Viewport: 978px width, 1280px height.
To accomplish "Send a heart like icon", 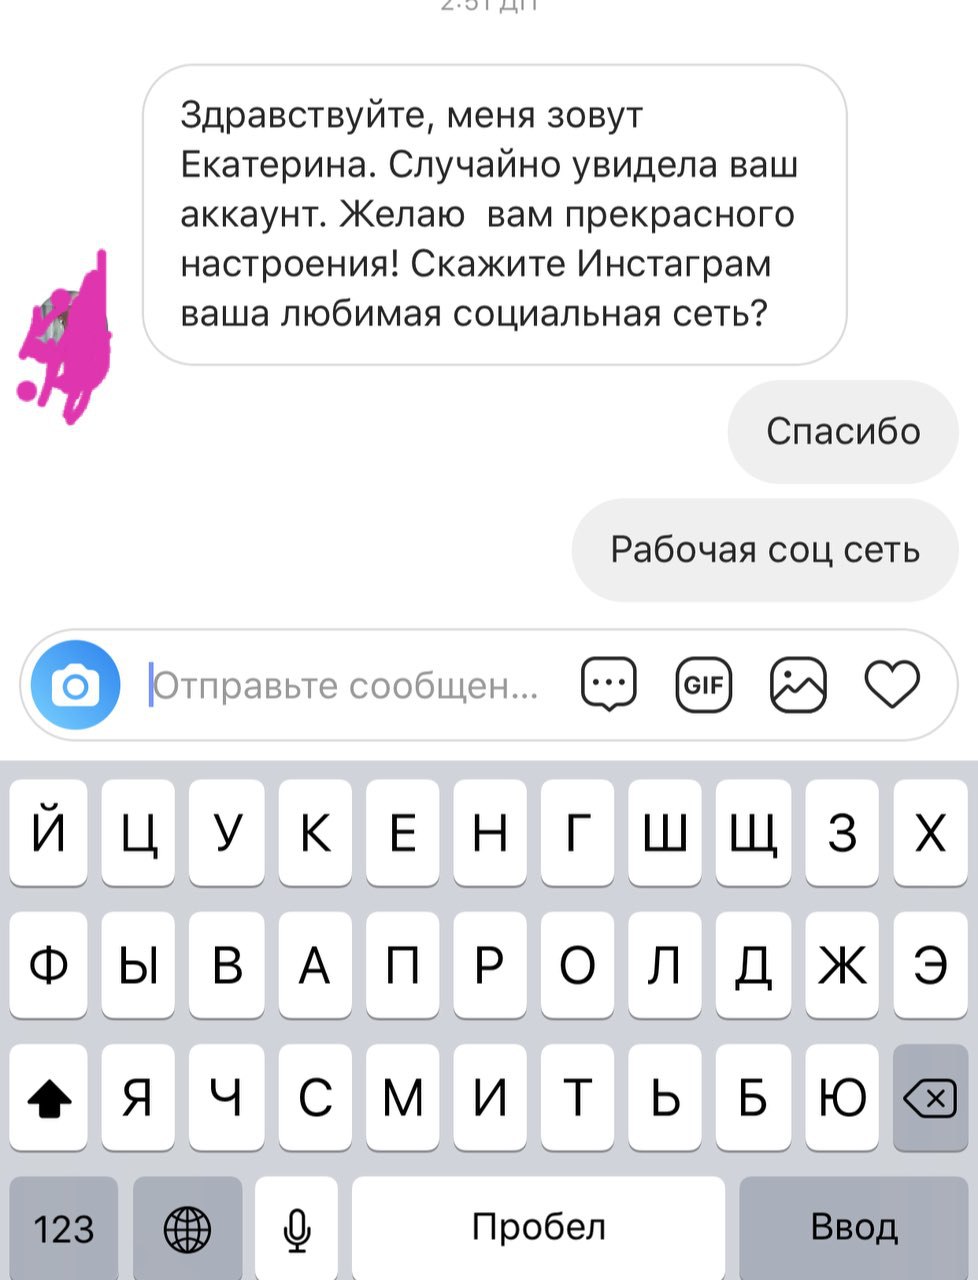I will (891, 685).
